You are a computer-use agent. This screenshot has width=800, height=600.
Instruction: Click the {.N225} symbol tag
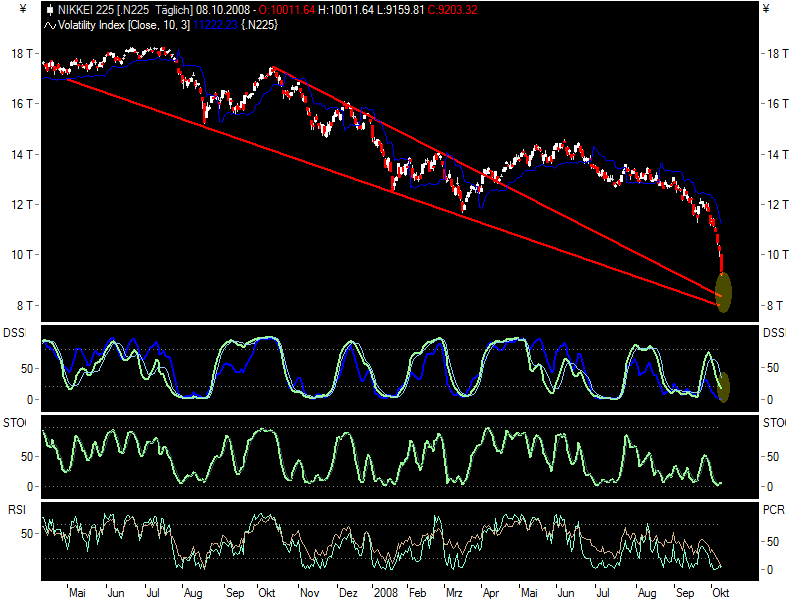pyautogui.click(x=259, y=25)
